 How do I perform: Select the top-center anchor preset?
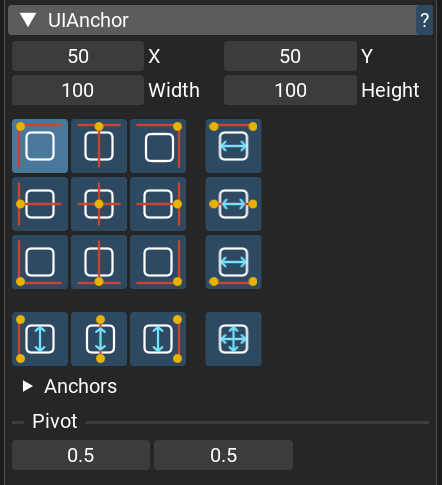(x=99, y=146)
